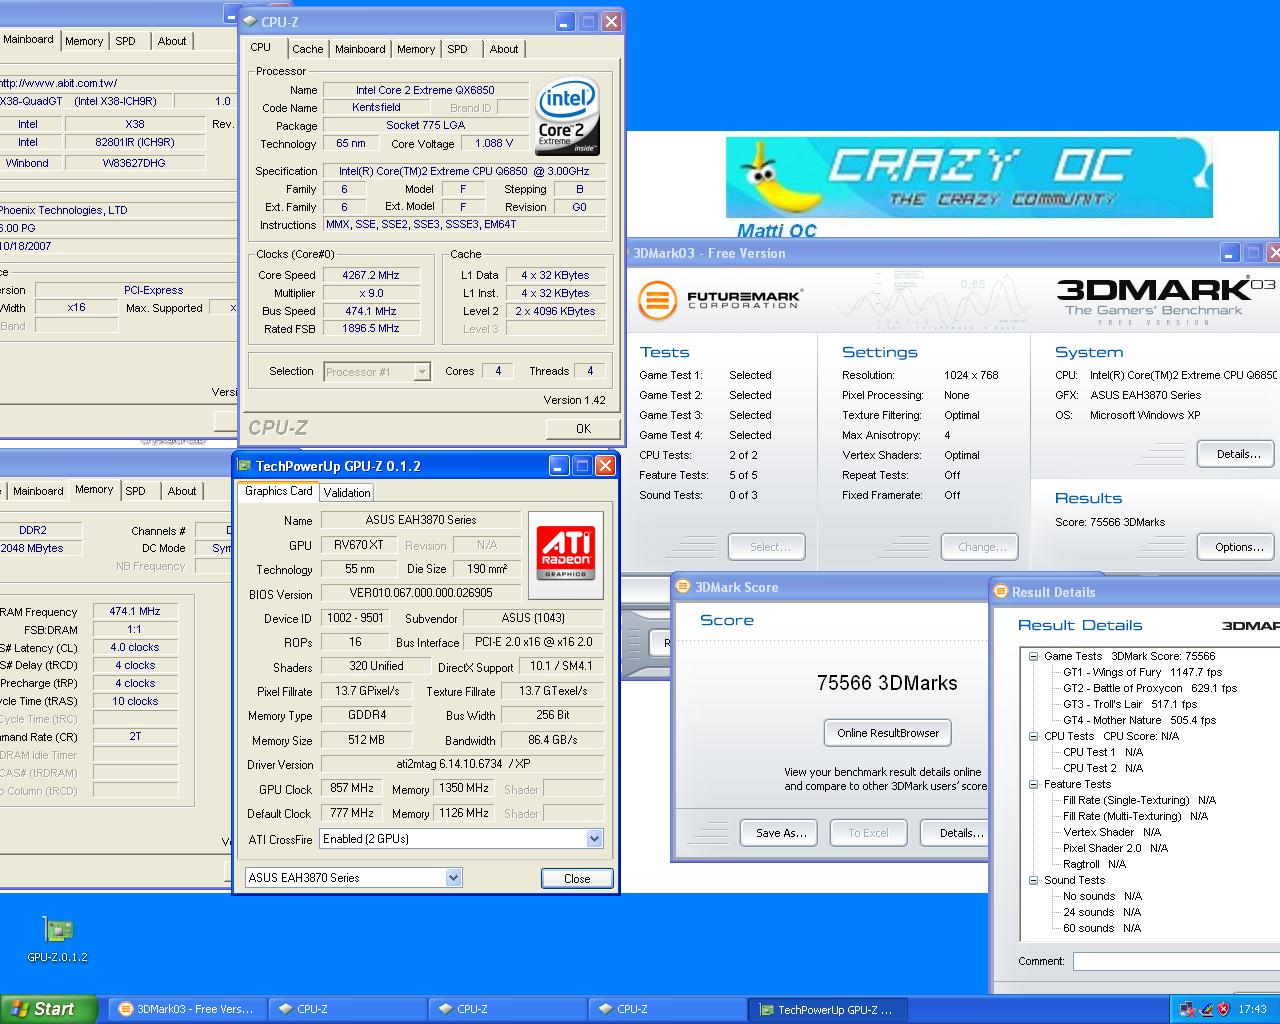Click GPU Clock value 857 MHz
Viewport: 1280px width, 1024px height.
pyautogui.click(x=352, y=789)
